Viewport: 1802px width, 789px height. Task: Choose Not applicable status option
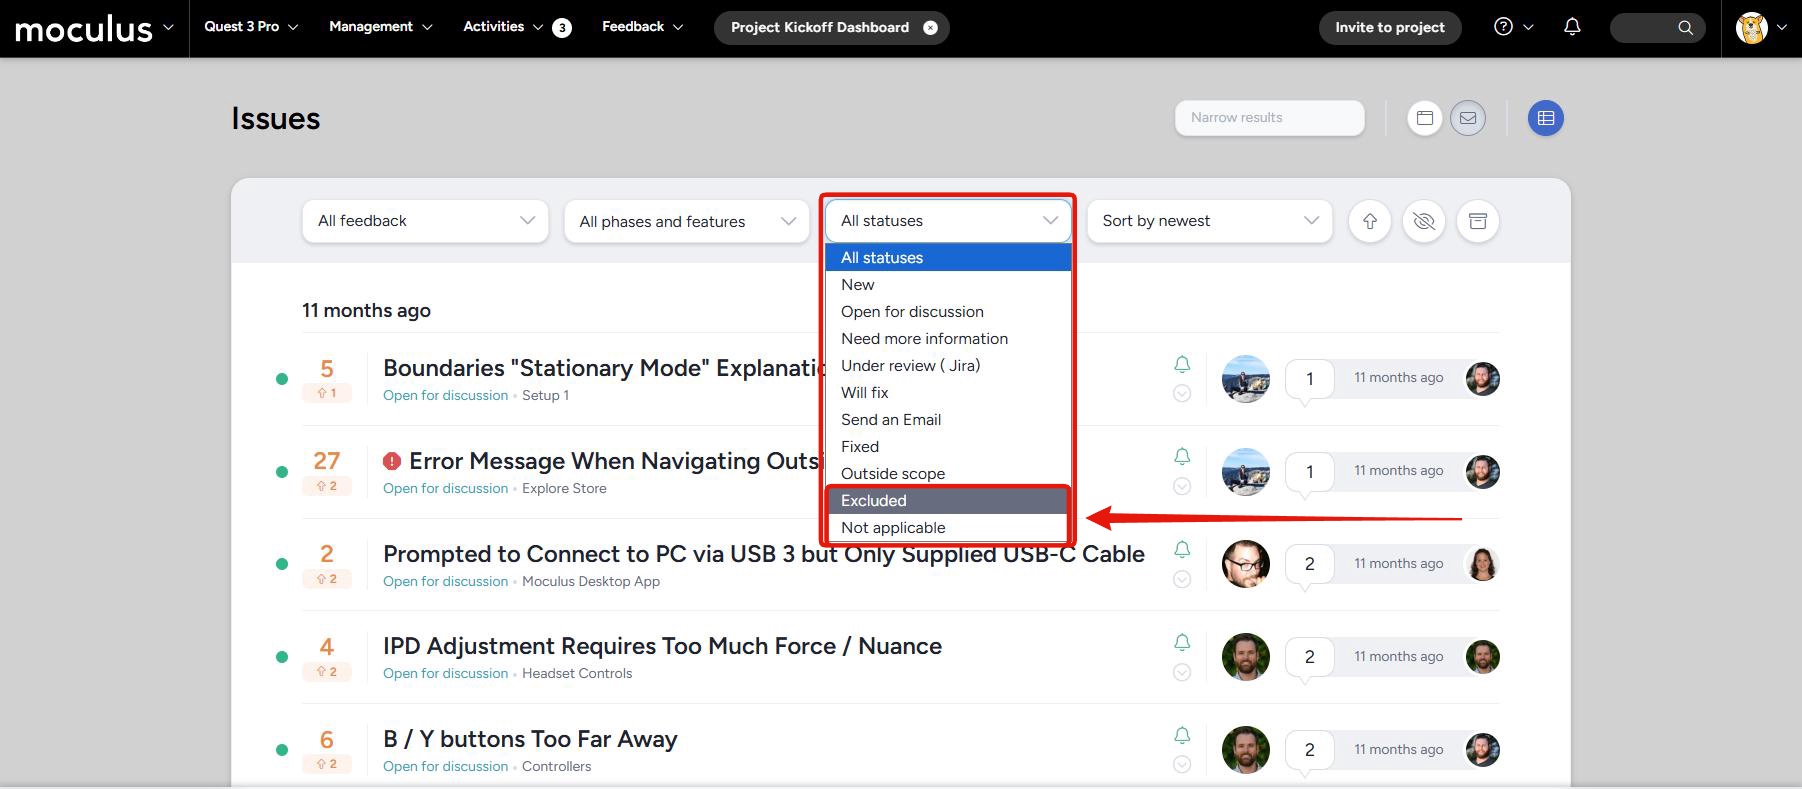click(893, 528)
